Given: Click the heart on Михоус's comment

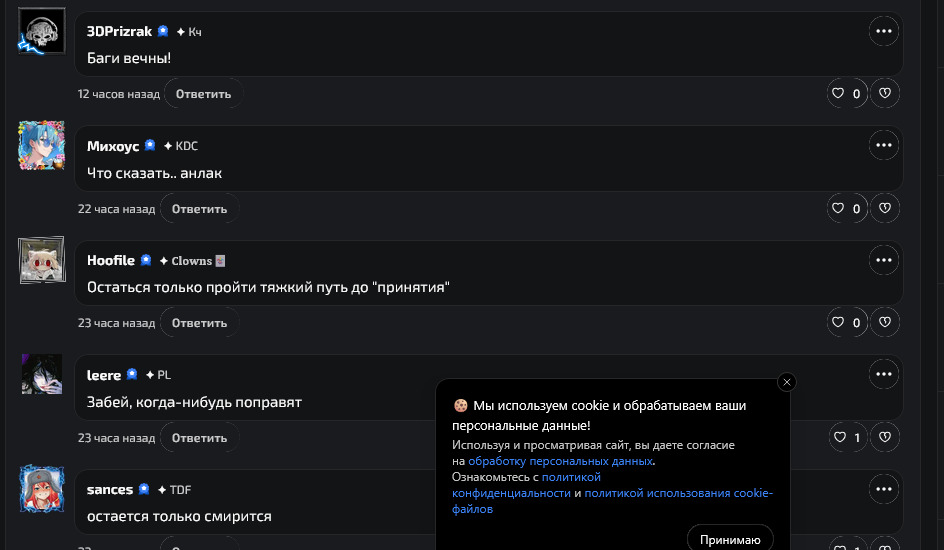Looking at the screenshot, I should [838, 209].
